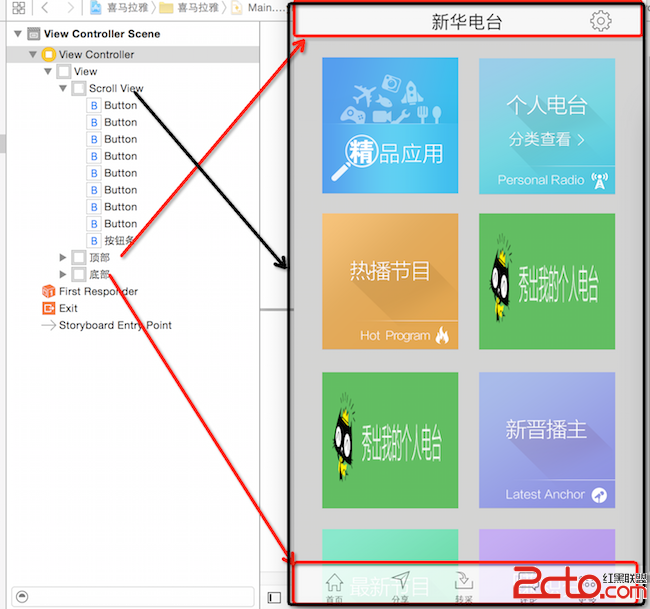Tap the 转采 download tray icon
Viewport: 650px width, 609px height.
(x=464, y=580)
